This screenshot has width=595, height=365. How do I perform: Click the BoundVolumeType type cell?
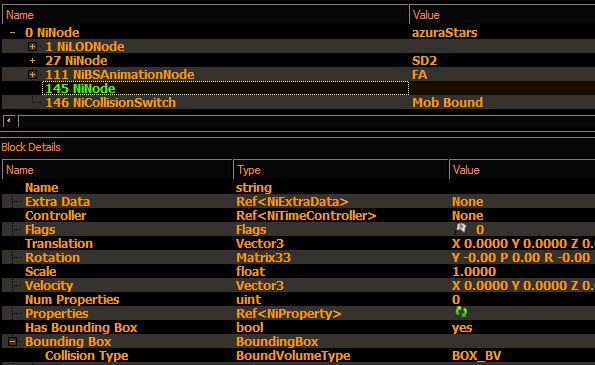coord(293,356)
